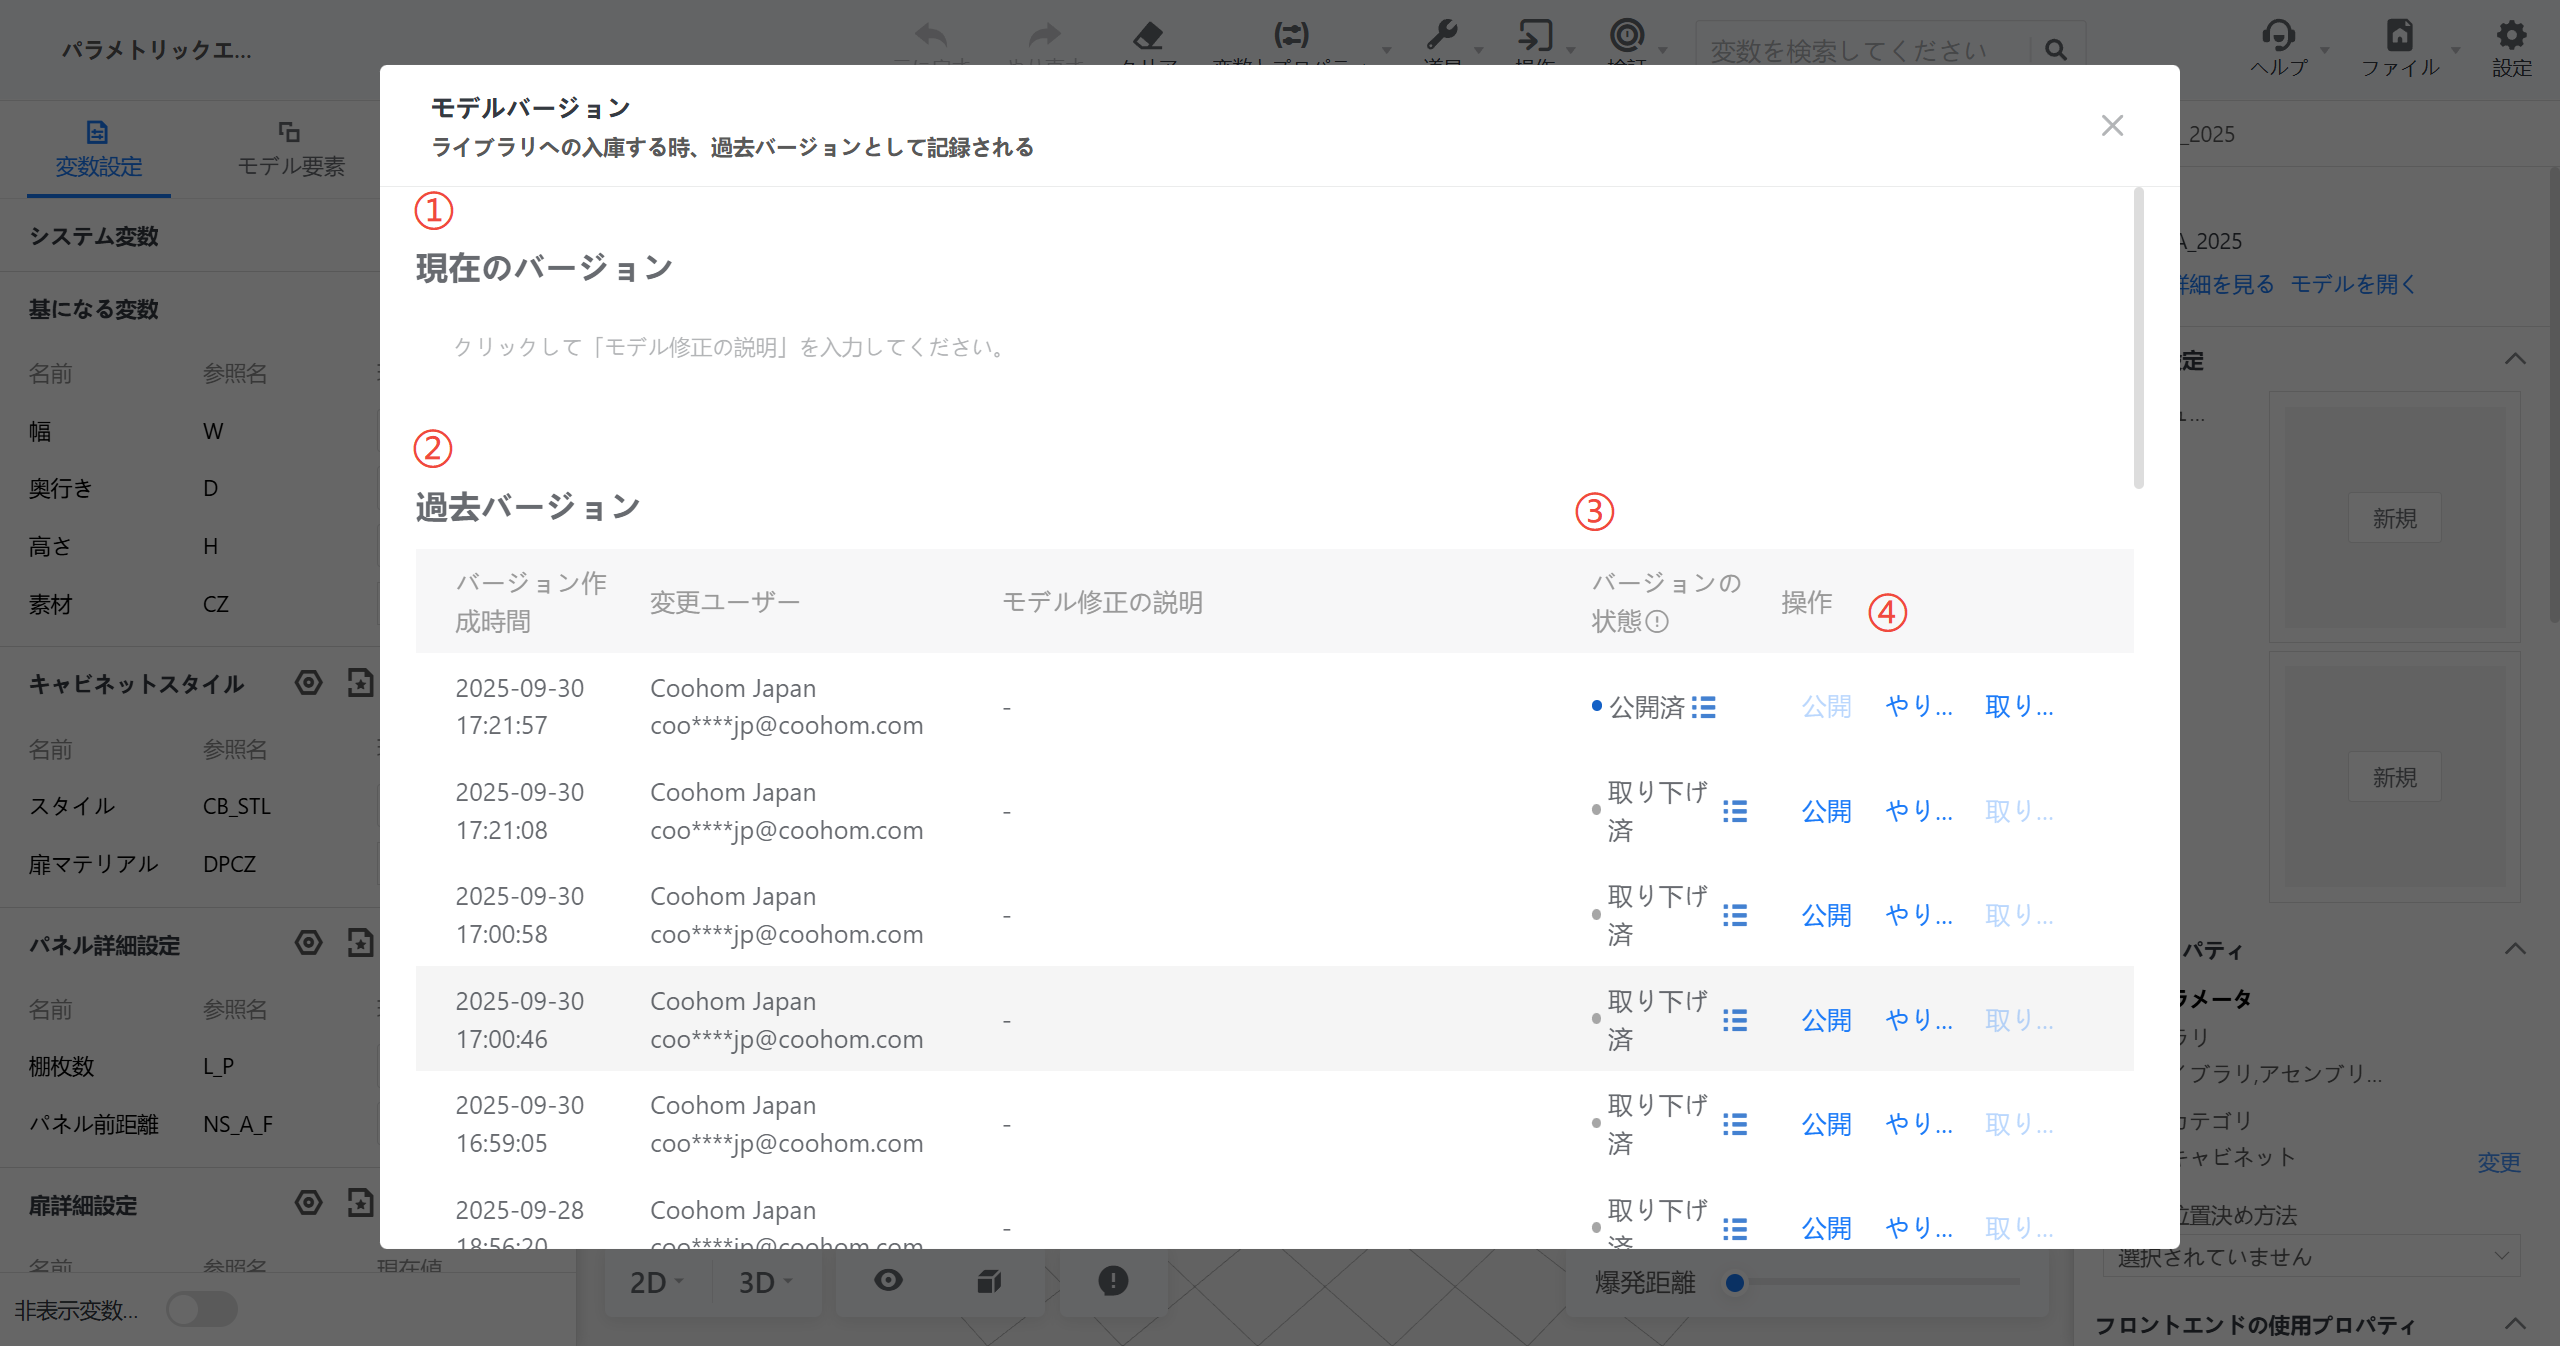Click the undo arrow icon

931,36
